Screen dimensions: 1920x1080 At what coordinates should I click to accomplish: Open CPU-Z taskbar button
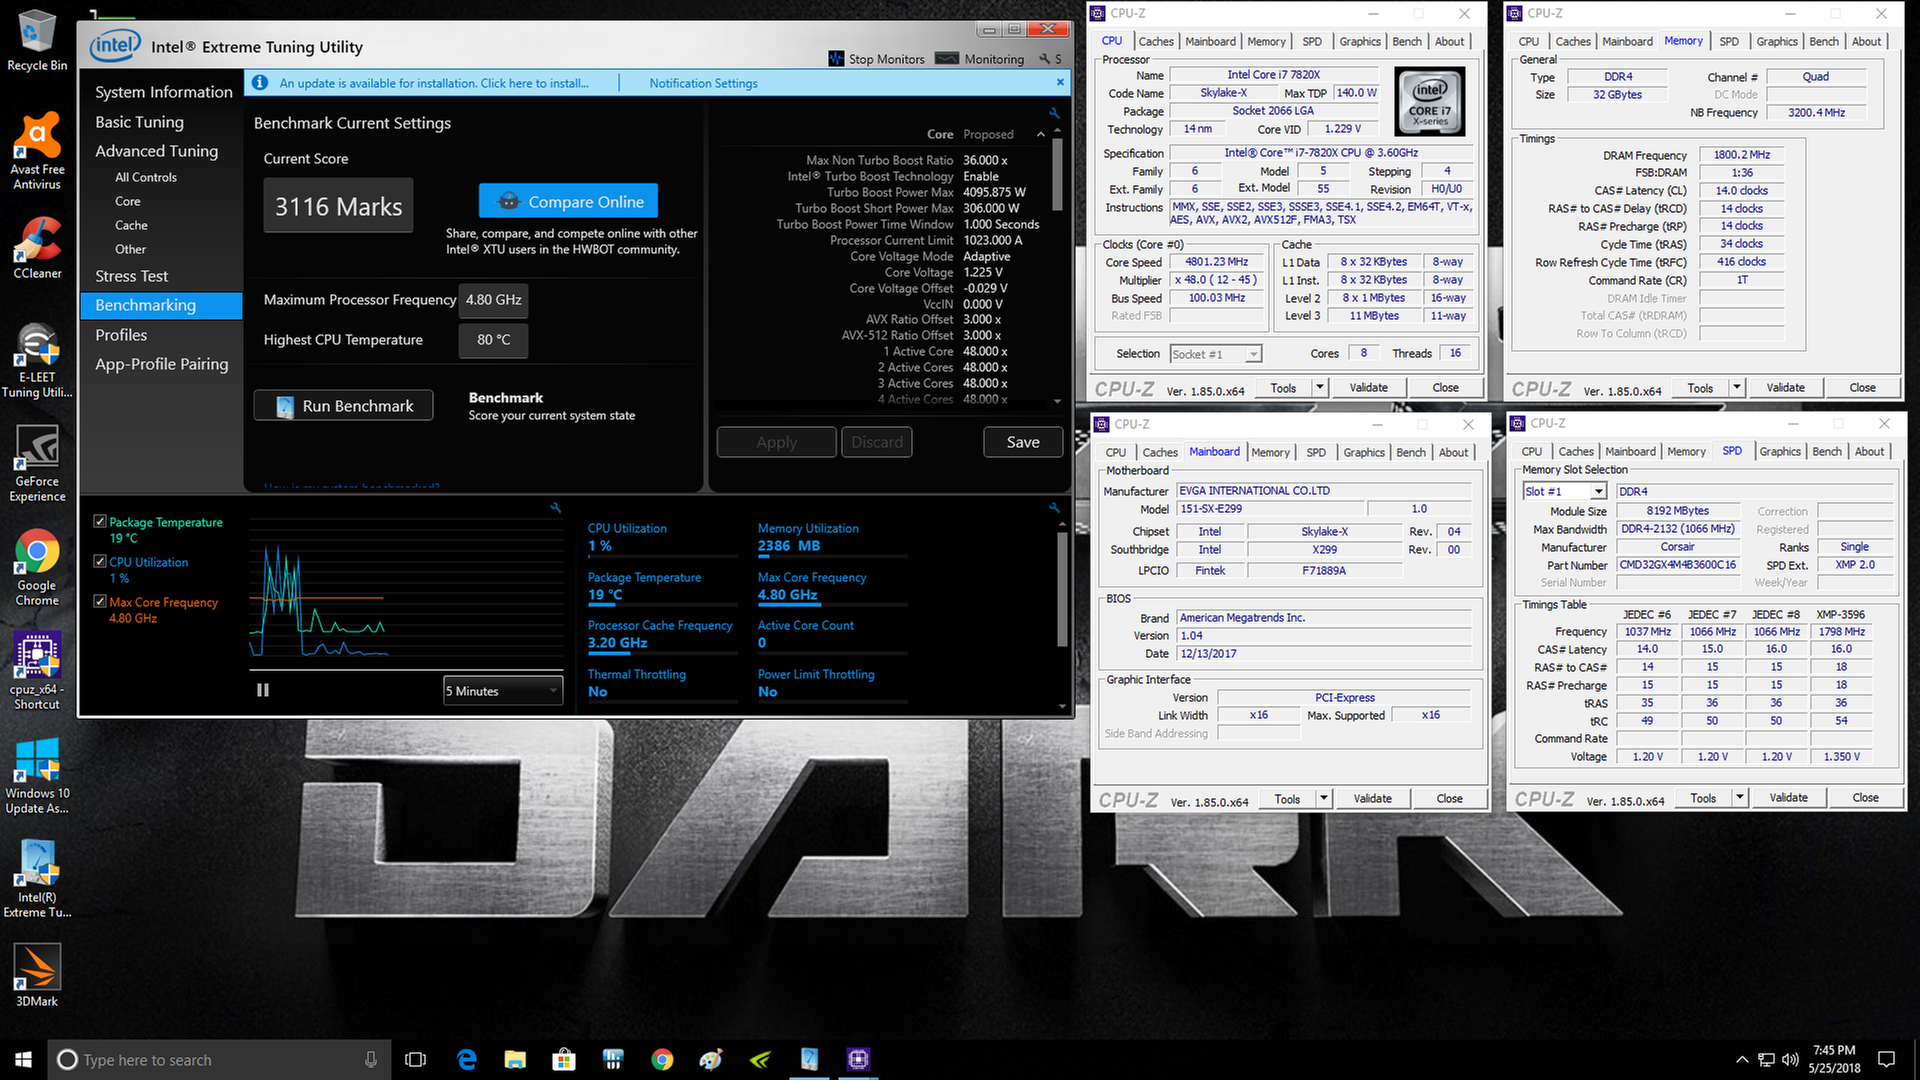[858, 1059]
